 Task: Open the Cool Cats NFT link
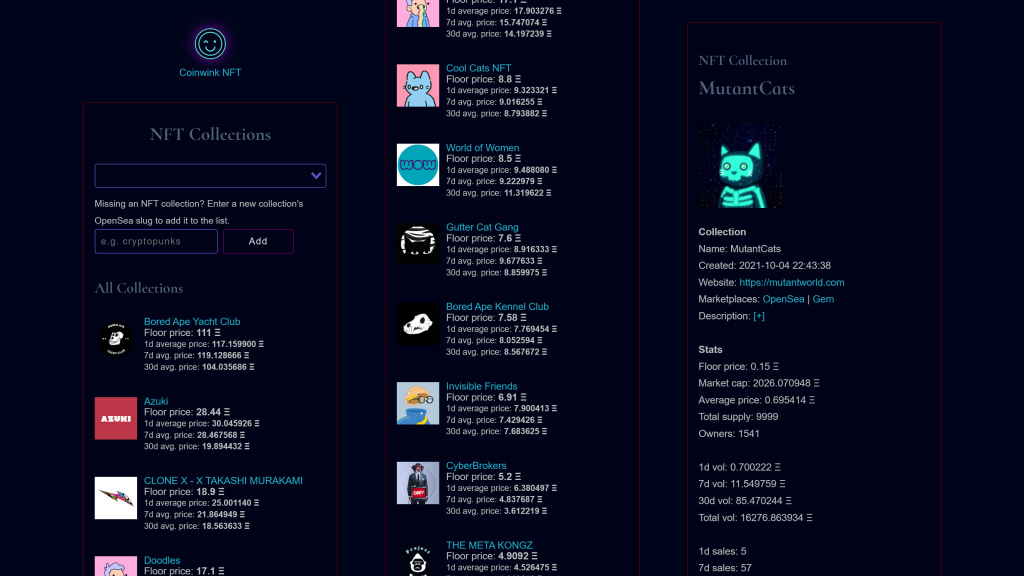point(479,68)
